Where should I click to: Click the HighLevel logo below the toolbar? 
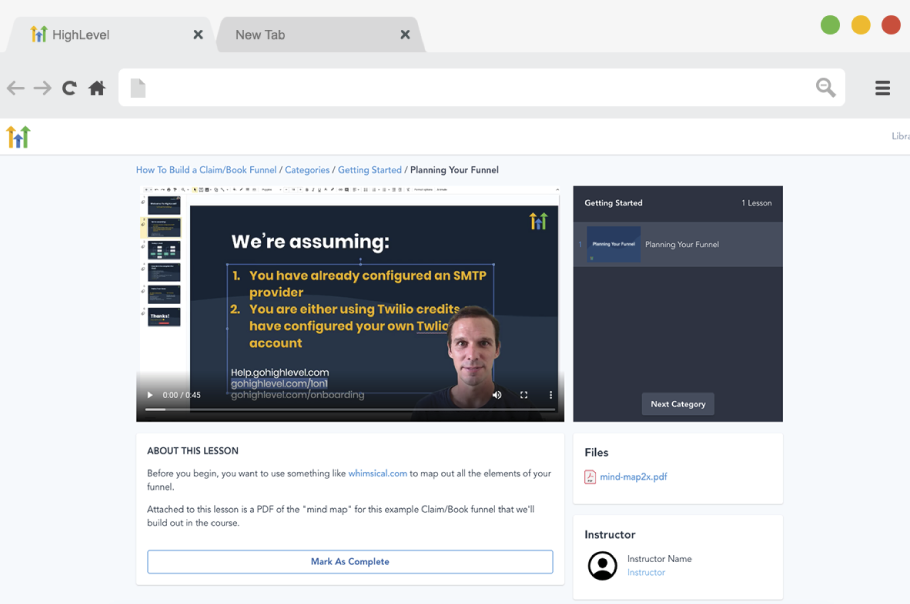point(18,137)
